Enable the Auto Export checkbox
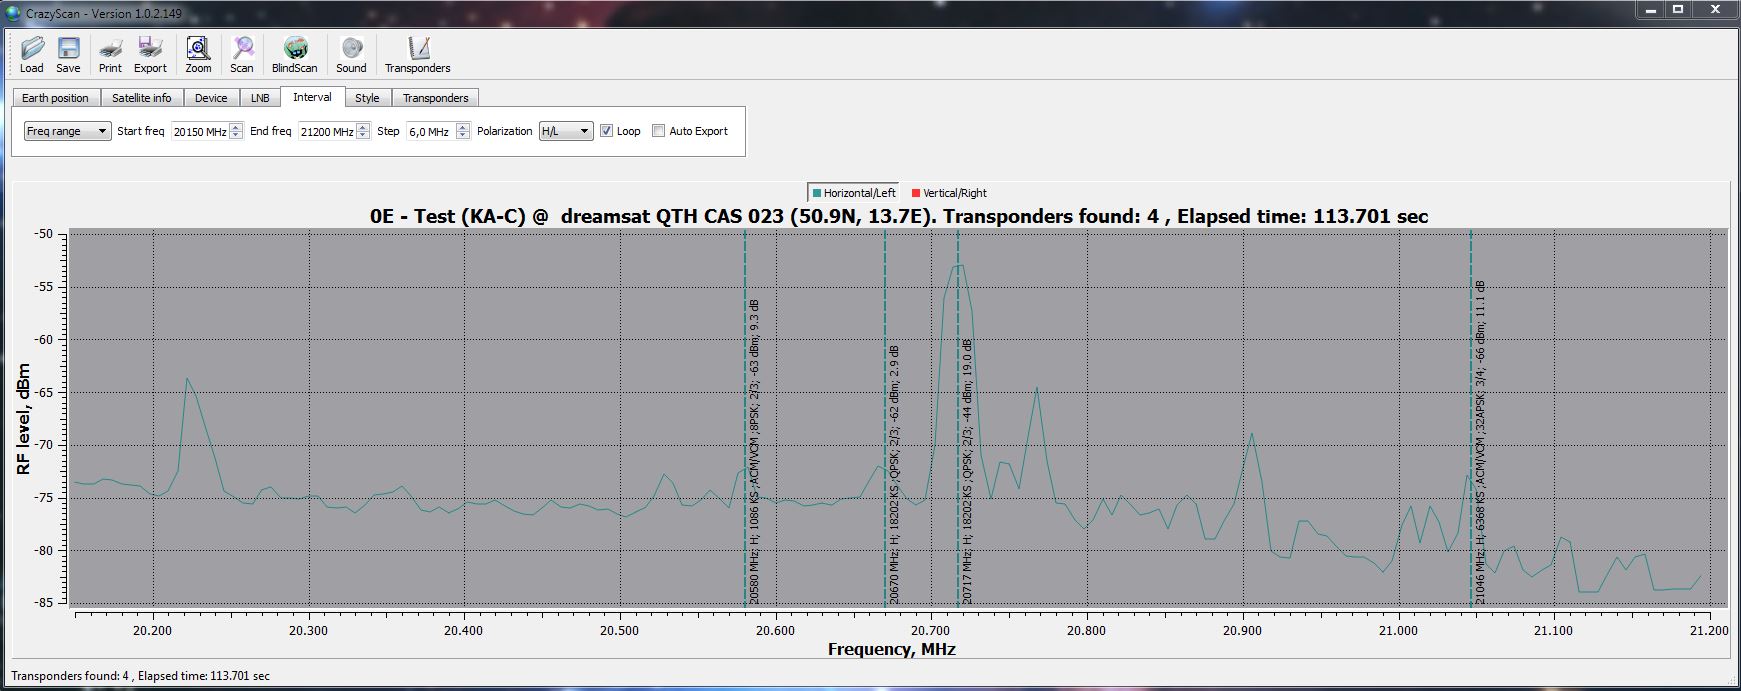The height and width of the screenshot is (691, 1741). 658,131
